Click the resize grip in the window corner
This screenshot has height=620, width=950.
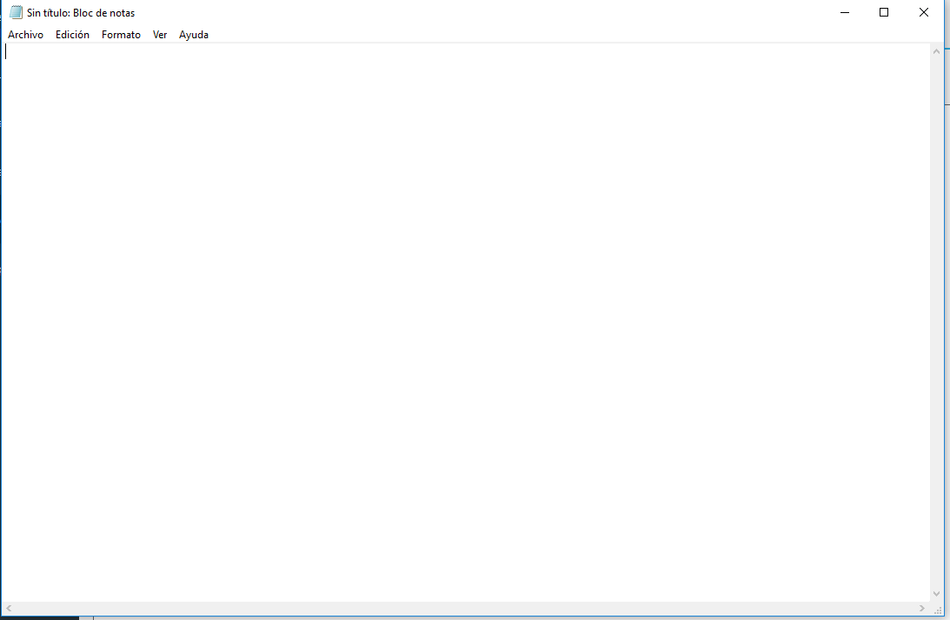(x=937, y=608)
